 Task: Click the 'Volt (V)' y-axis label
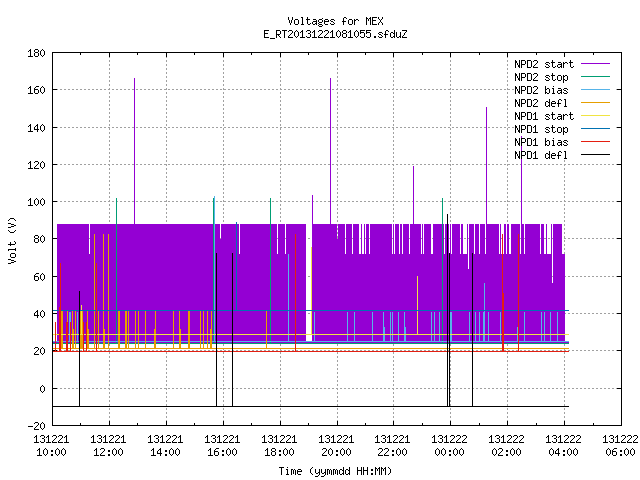pos(12,240)
